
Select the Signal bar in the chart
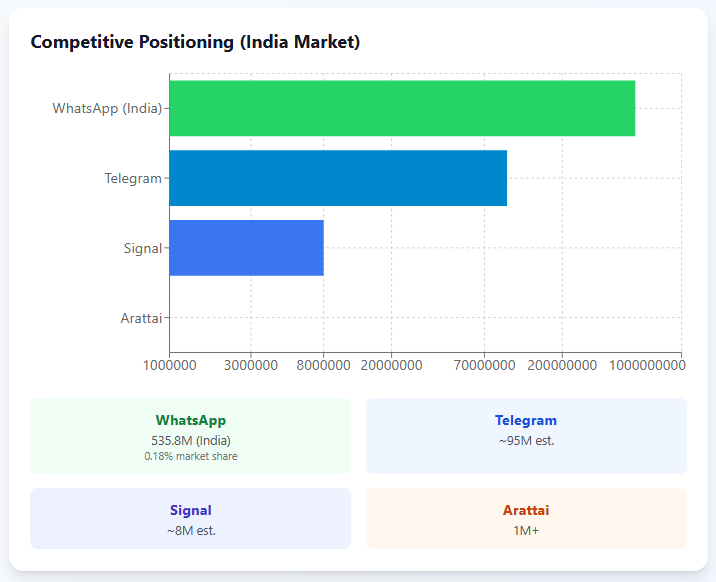[246, 248]
